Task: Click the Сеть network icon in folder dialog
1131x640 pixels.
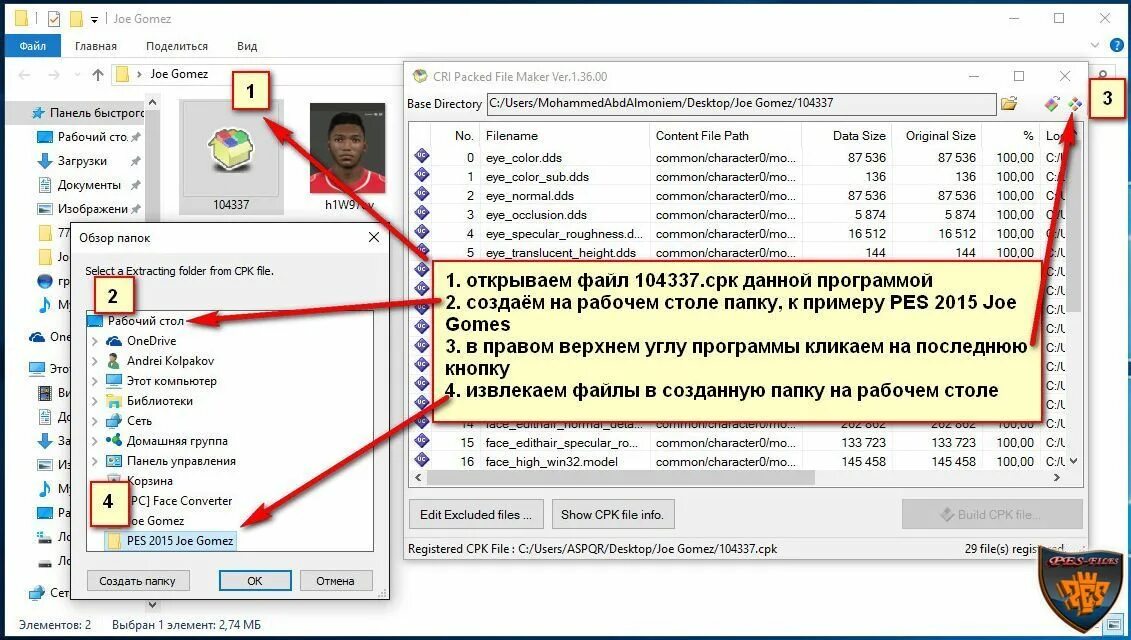Action: point(114,421)
